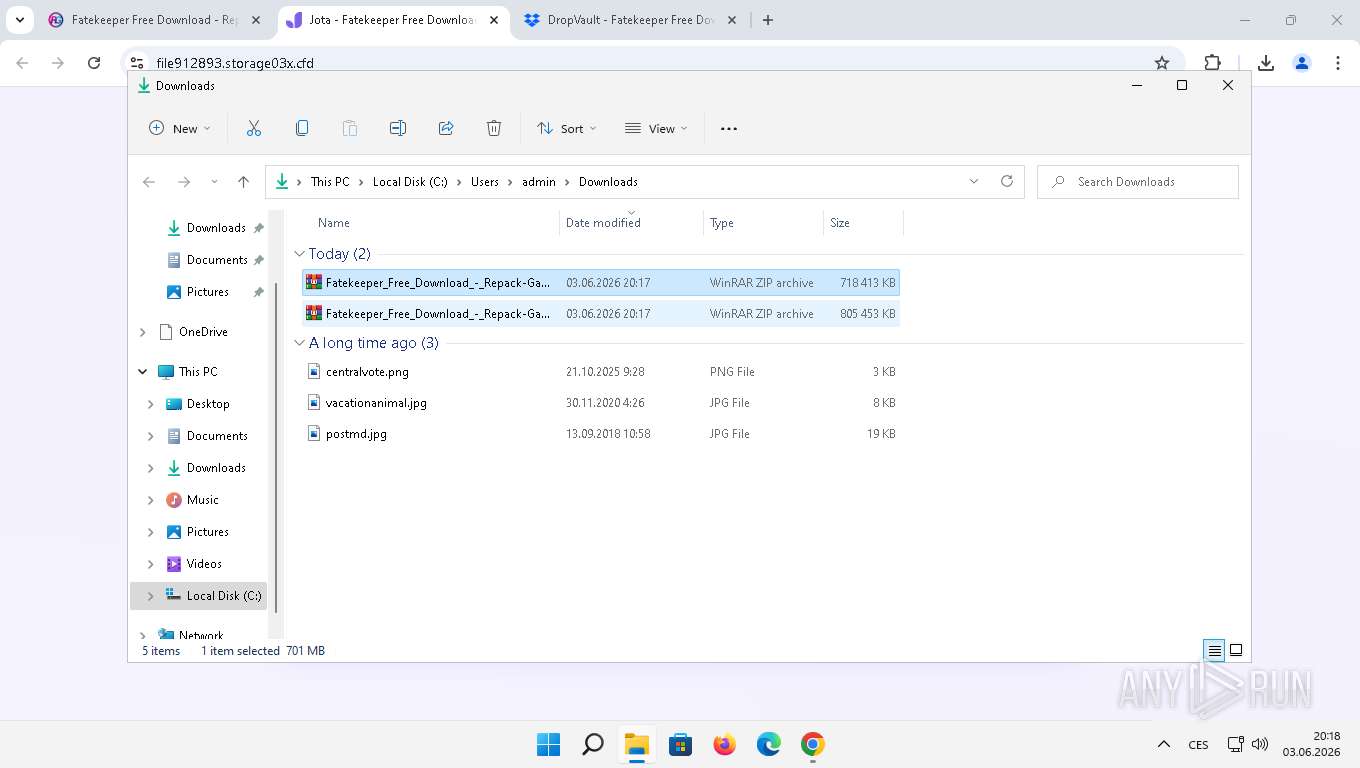Viewport: 1360px width, 768px height.
Task: Collapse the A long time ago group
Action: pyautogui.click(x=299, y=343)
